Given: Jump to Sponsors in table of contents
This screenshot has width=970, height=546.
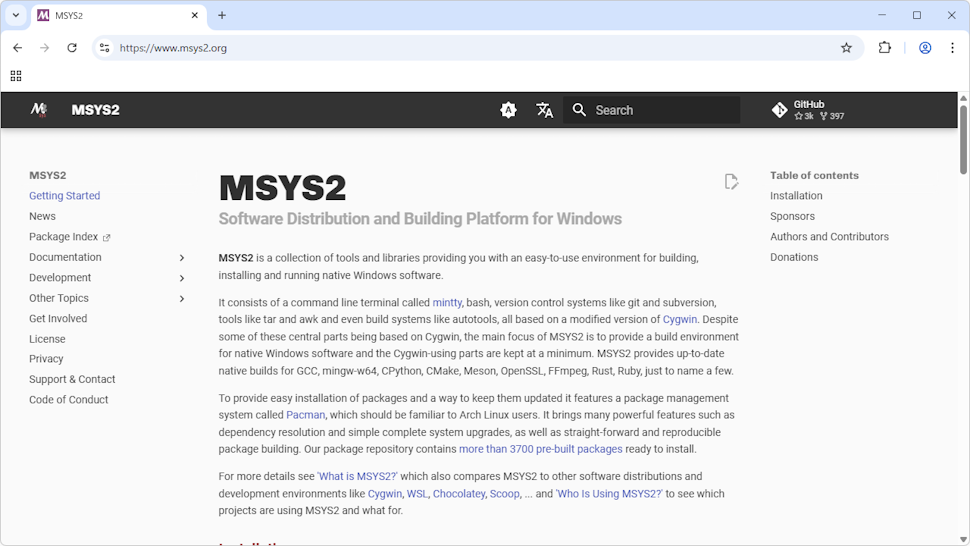Looking at the screenshot, I should coord(792,216).
